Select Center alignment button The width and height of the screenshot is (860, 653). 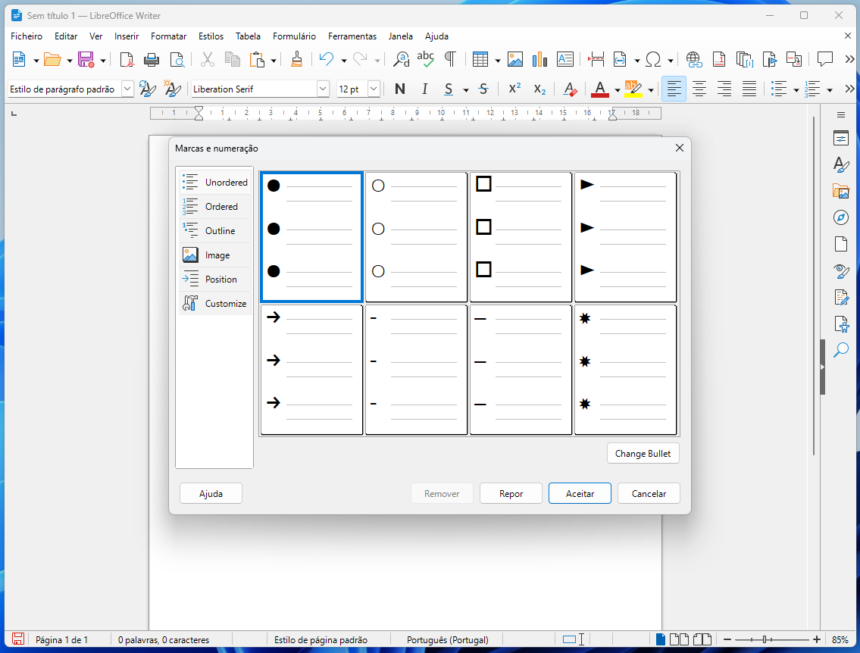click(699, 89)
